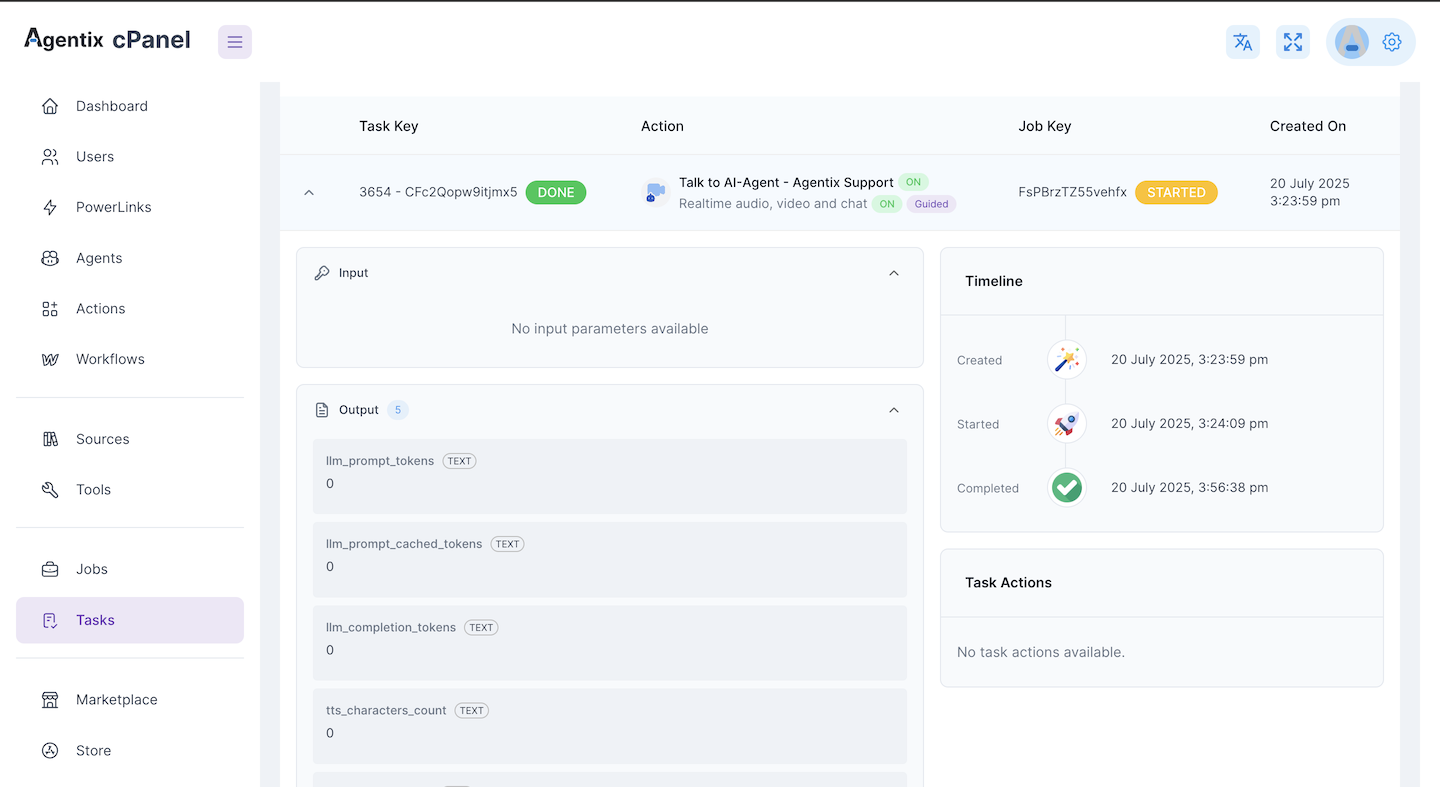Open the Dashboard menu item
This screenshot has width=1440, height=787.
[111, 106]
